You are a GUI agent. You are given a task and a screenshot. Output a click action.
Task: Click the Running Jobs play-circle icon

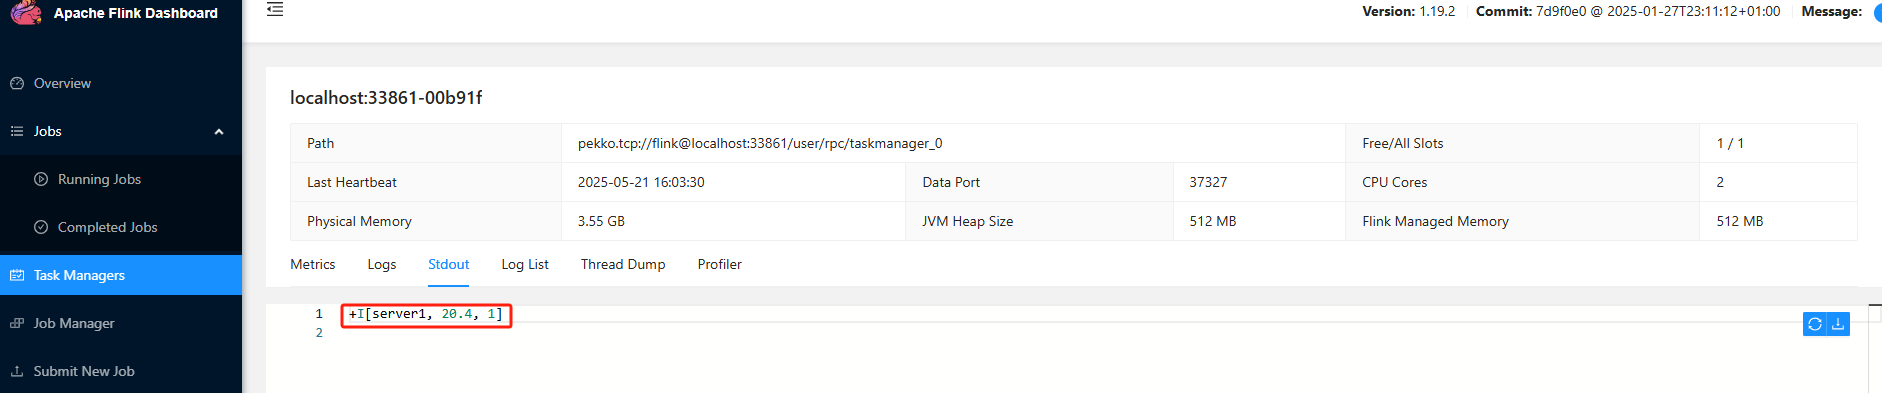tap(41, 179)
